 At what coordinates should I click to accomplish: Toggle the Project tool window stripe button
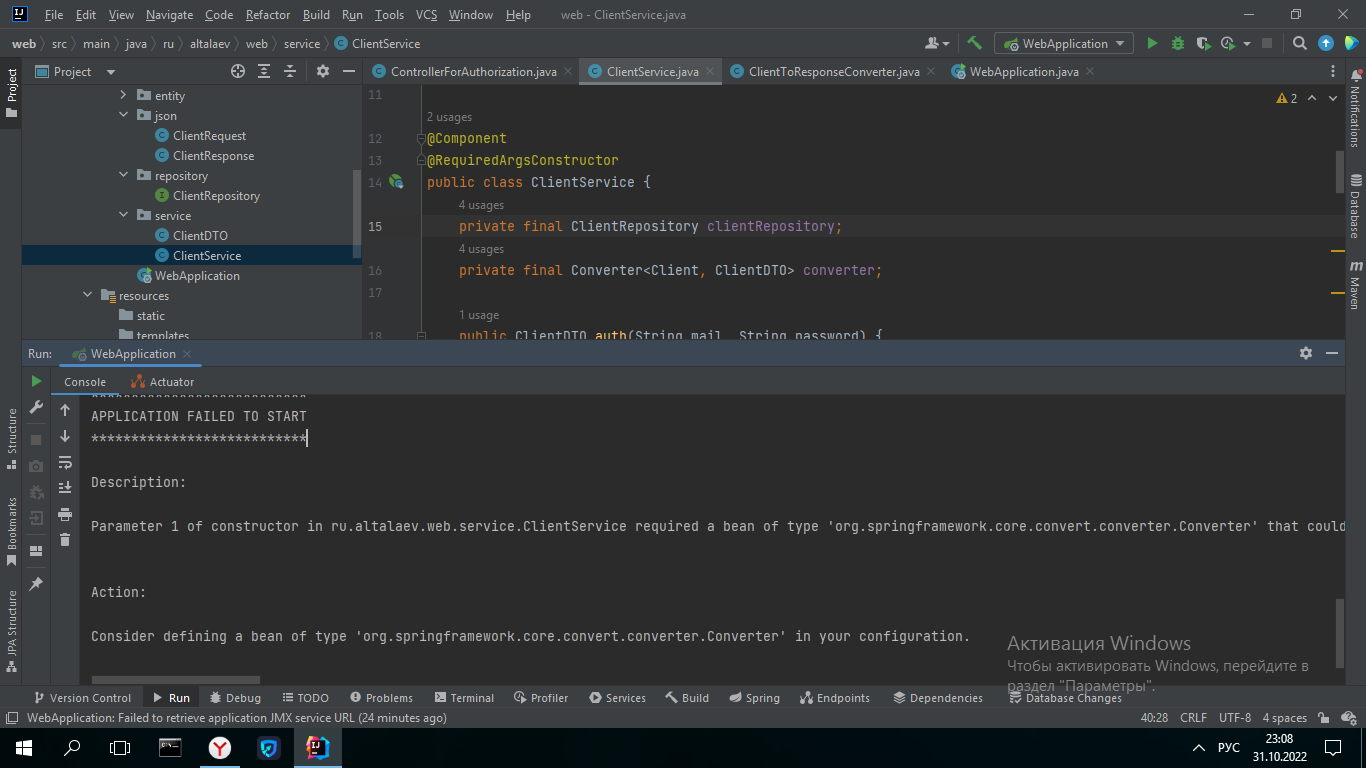12,92
